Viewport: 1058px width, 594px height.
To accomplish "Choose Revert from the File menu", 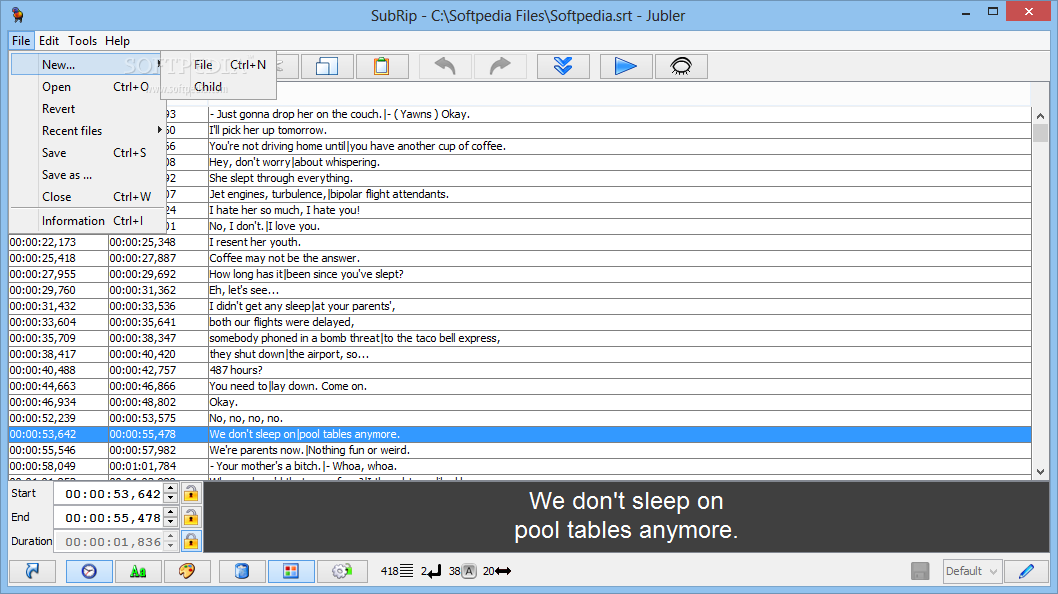I will point(86,109).
